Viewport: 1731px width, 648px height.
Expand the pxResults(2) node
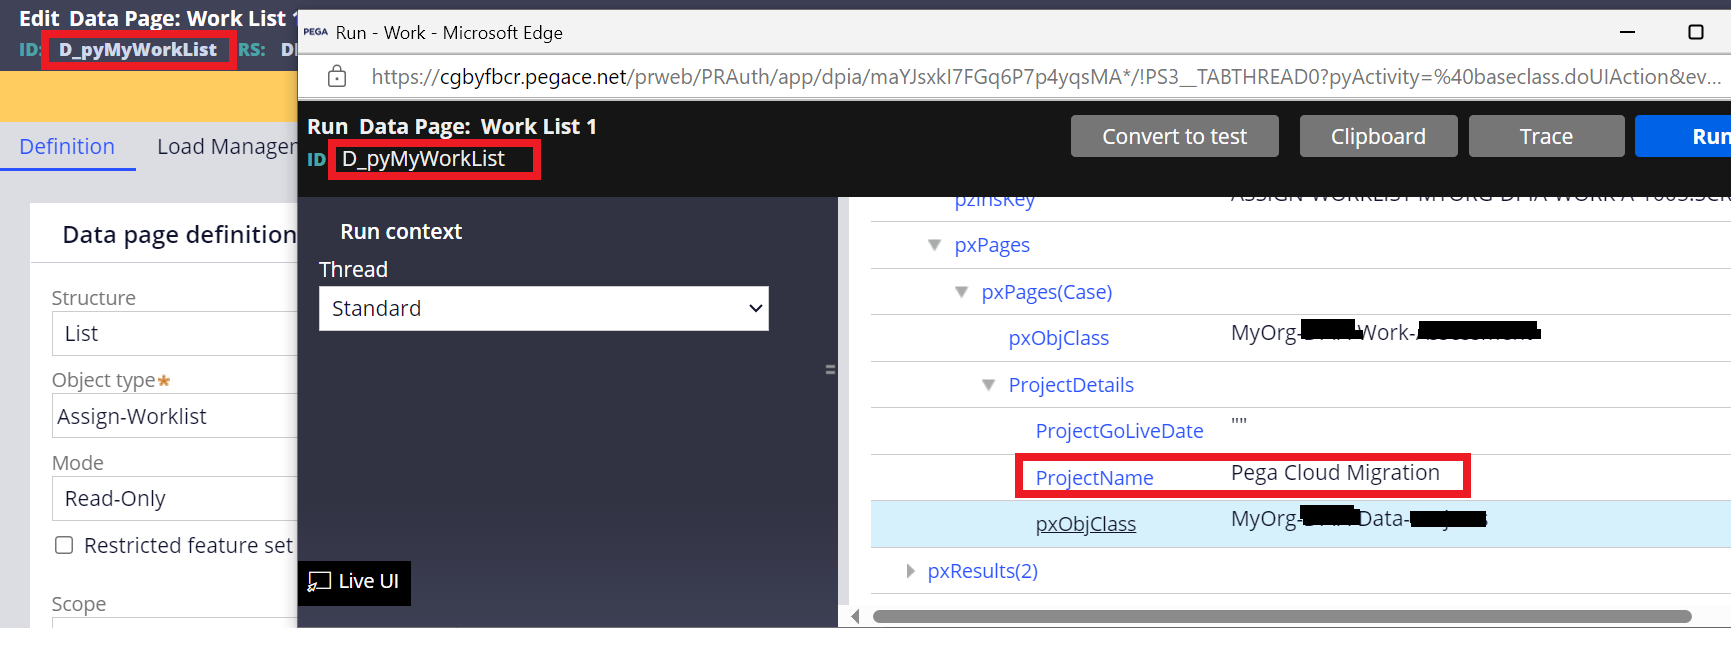(910, 571)
